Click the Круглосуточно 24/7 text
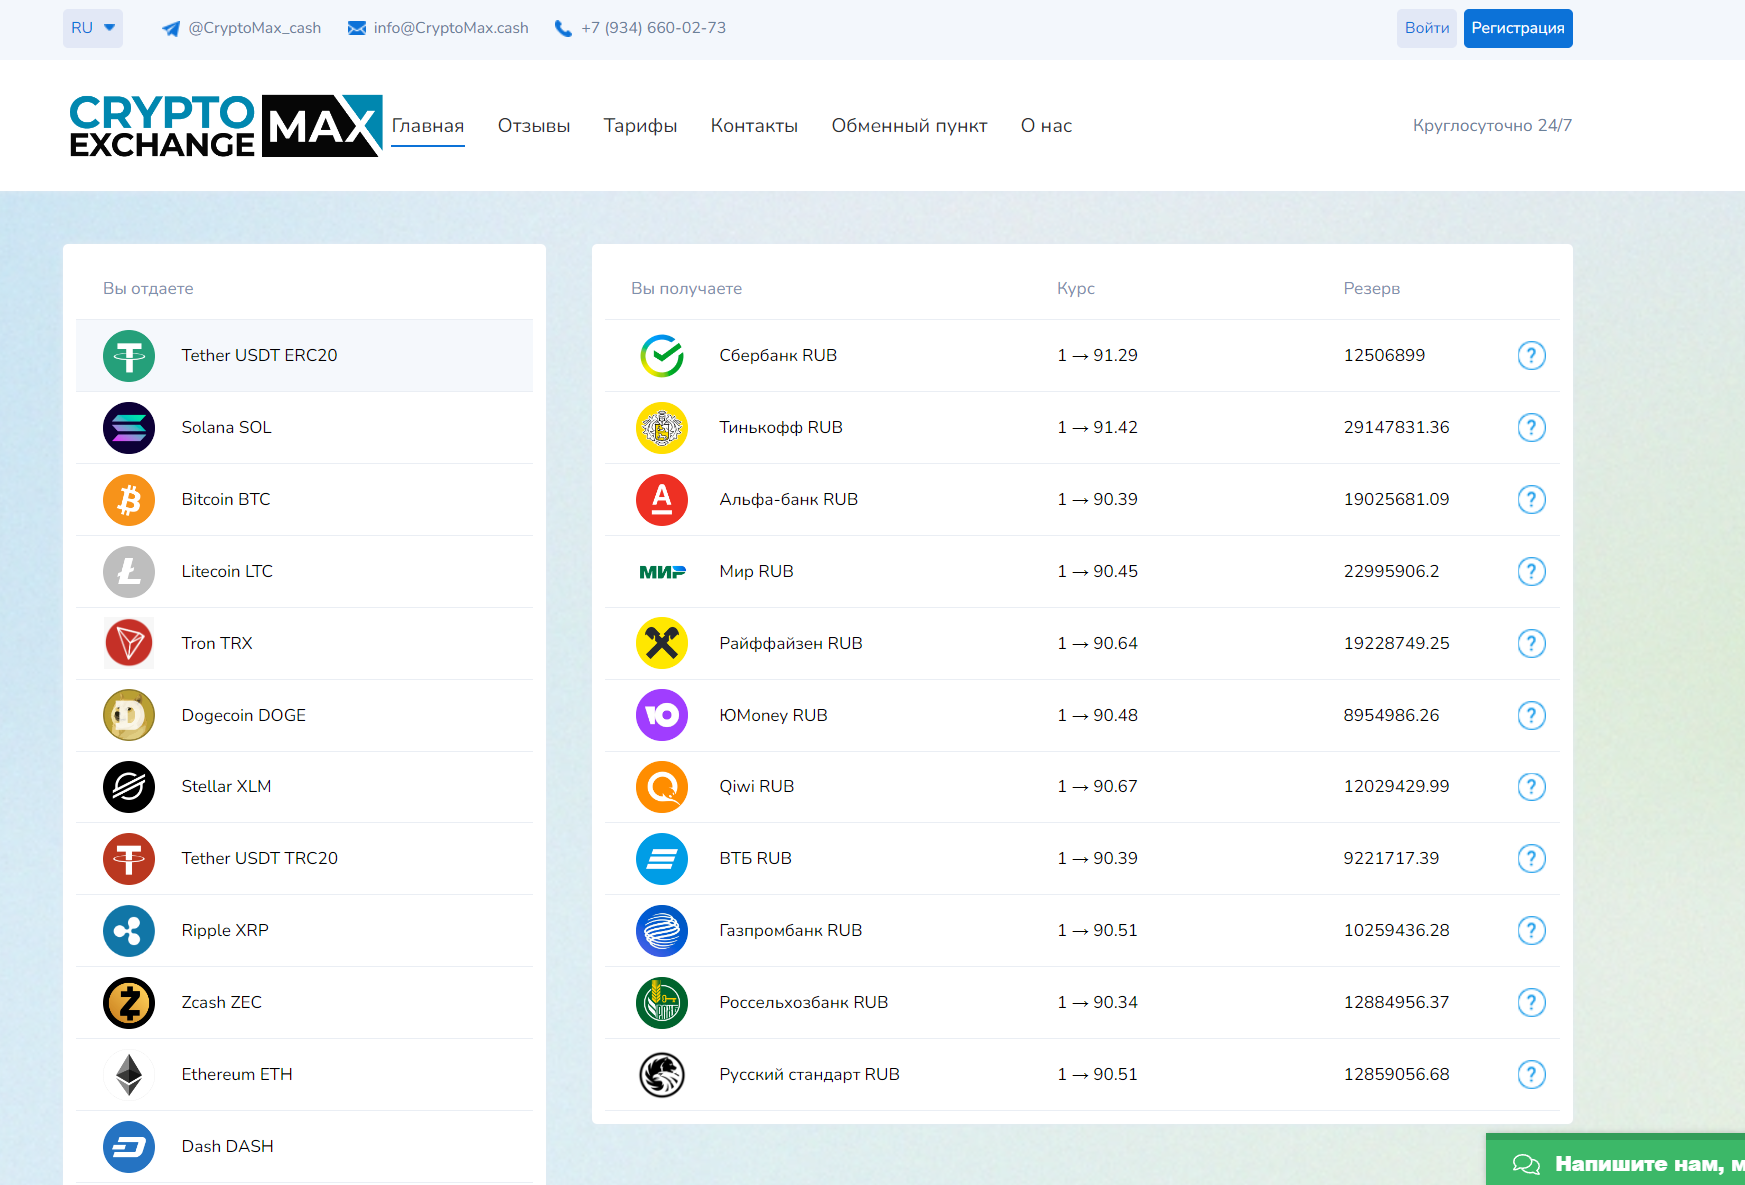Viewport: 1745px width, 1185px height. click(x=1492, y=126)
